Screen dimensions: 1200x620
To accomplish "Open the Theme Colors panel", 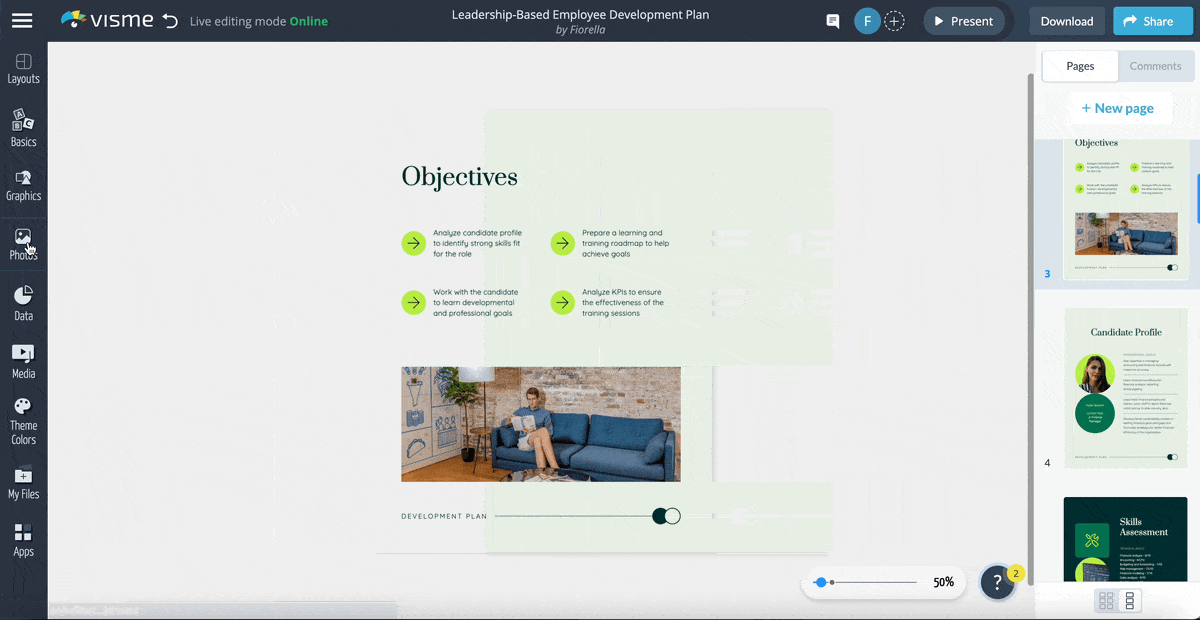I will pos(23,420).
